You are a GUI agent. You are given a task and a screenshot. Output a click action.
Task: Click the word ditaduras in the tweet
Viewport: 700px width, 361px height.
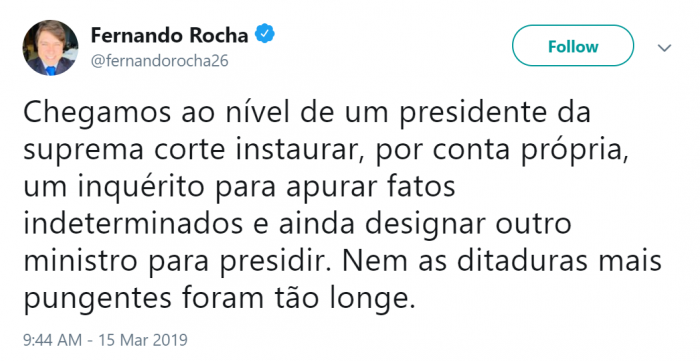(522, 261)
